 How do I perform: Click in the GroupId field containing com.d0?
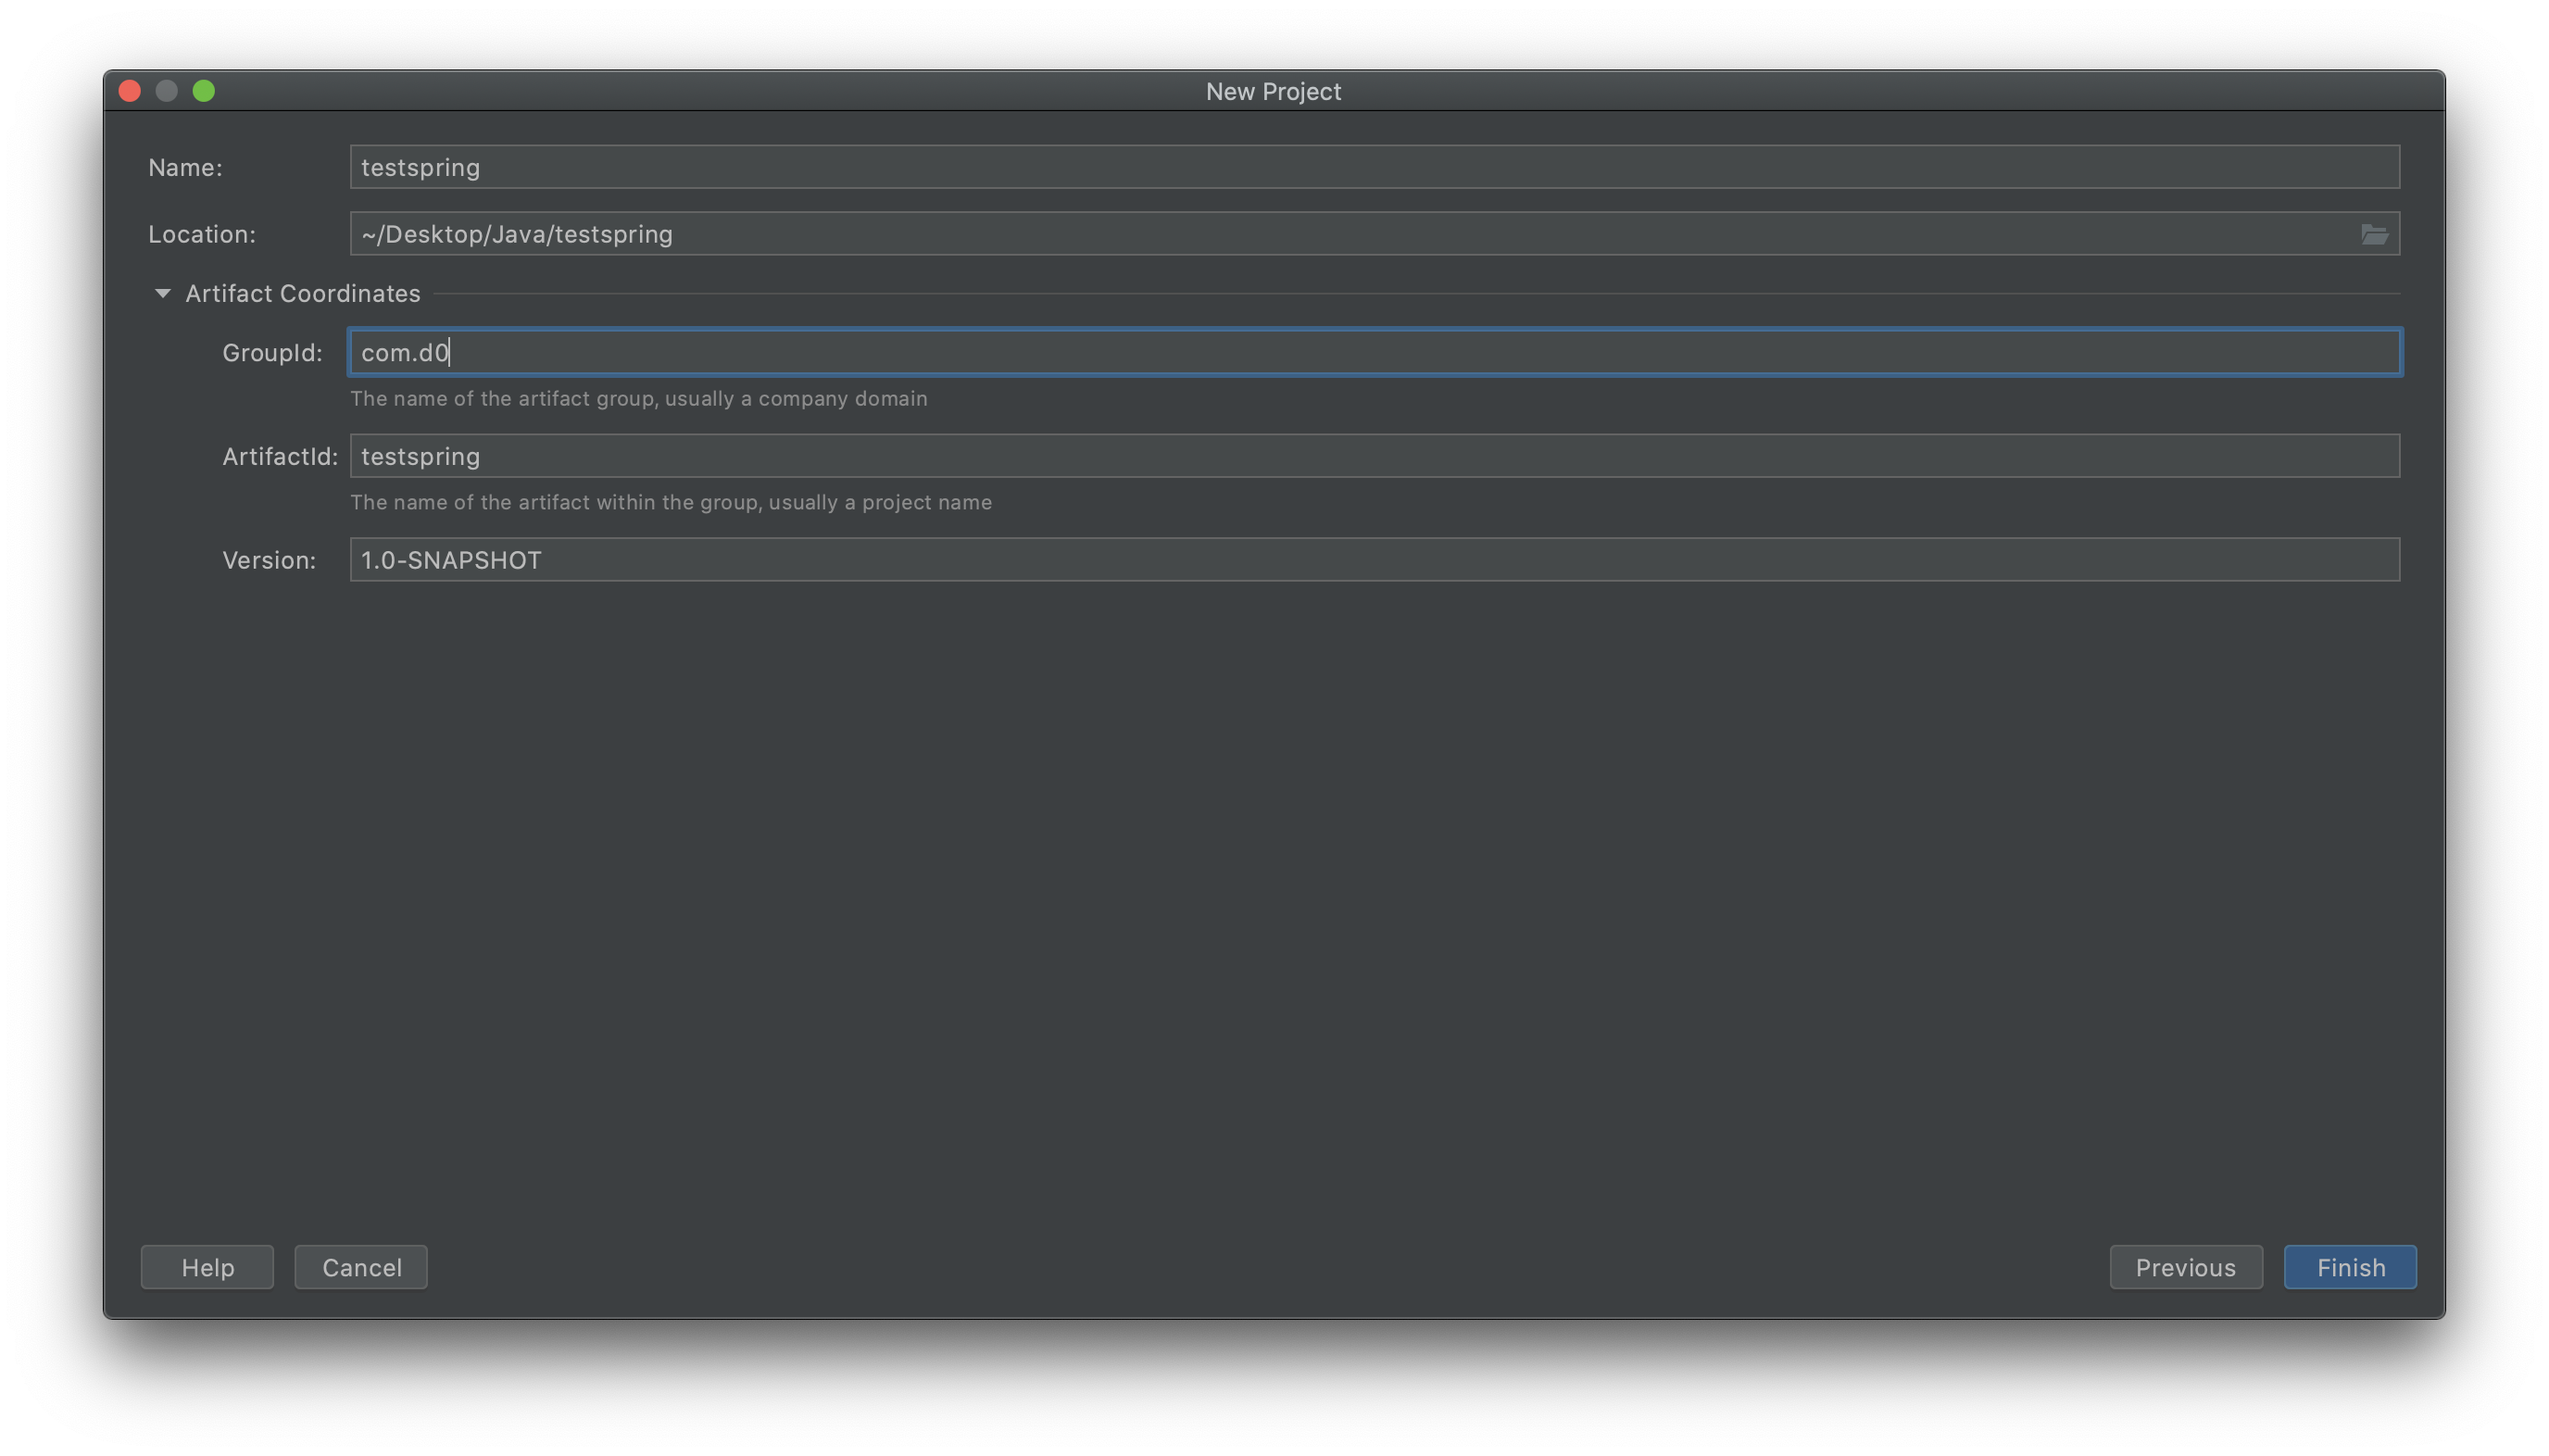coord(1373,352)
